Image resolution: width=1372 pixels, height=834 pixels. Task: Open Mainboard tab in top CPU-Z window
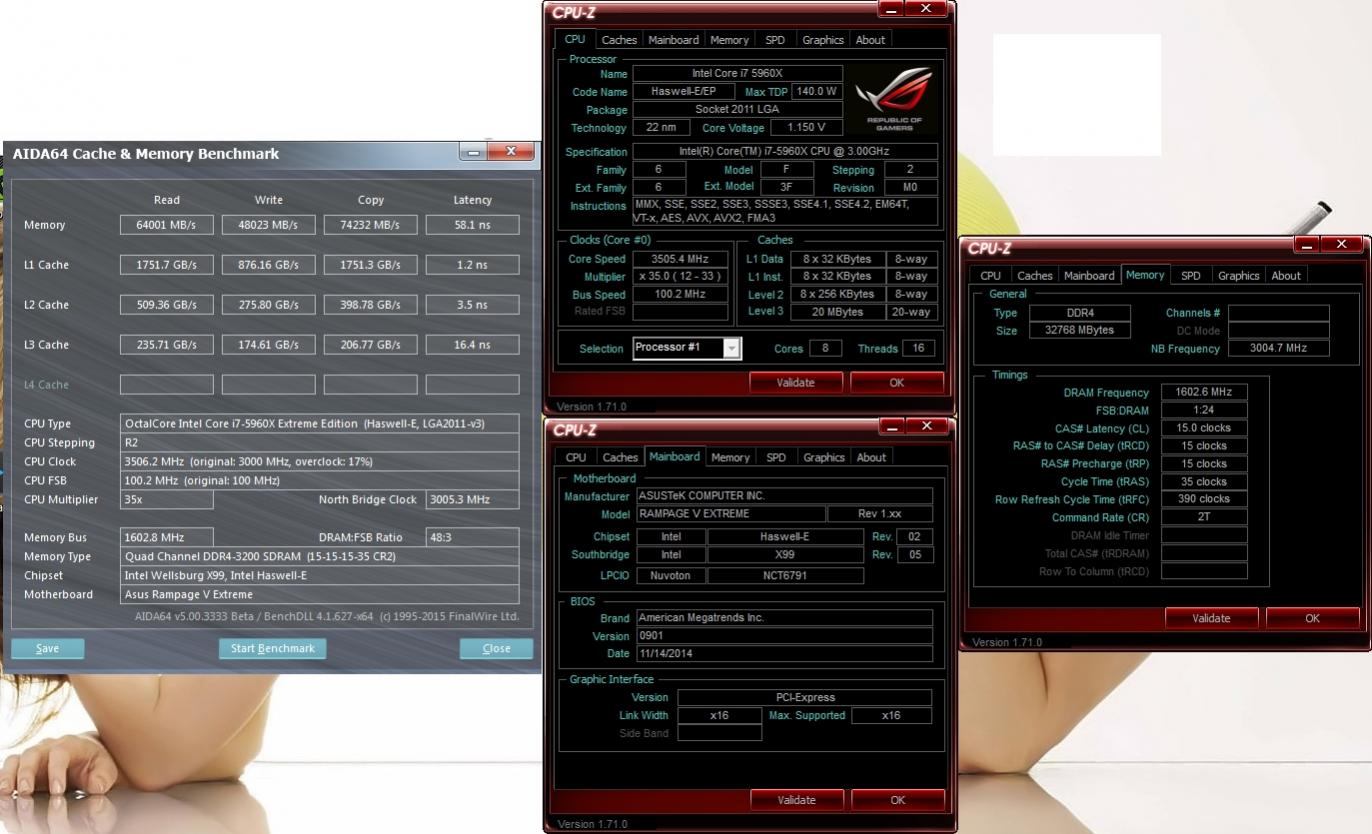point(673,40)
